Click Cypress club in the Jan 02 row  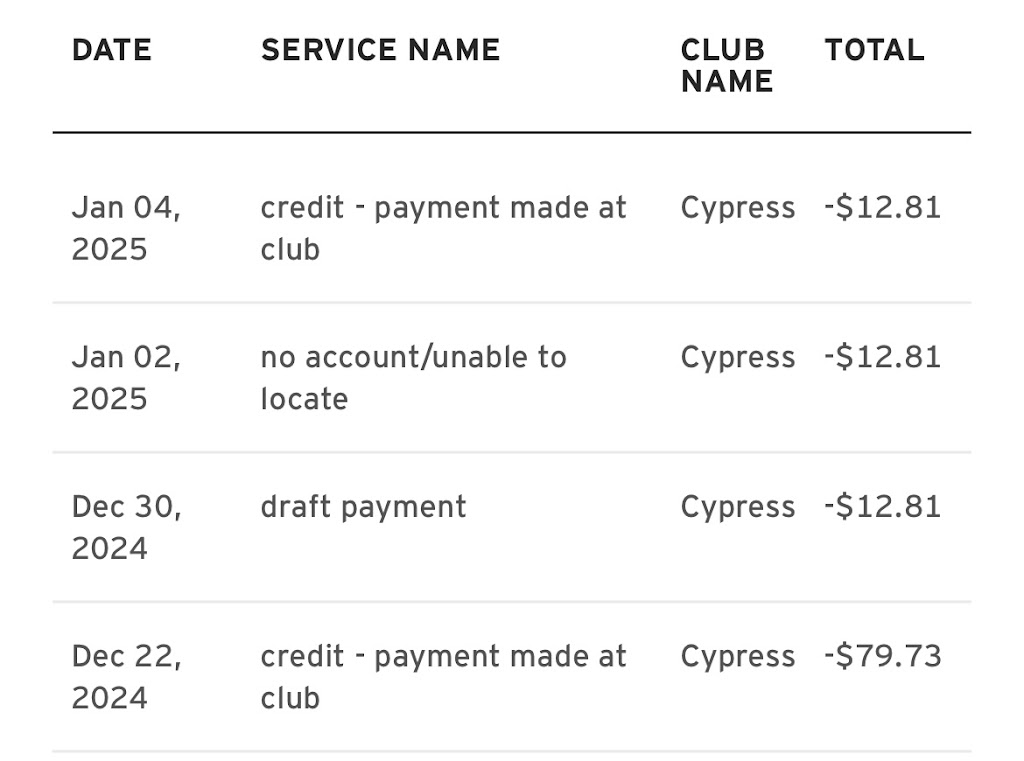738,358
